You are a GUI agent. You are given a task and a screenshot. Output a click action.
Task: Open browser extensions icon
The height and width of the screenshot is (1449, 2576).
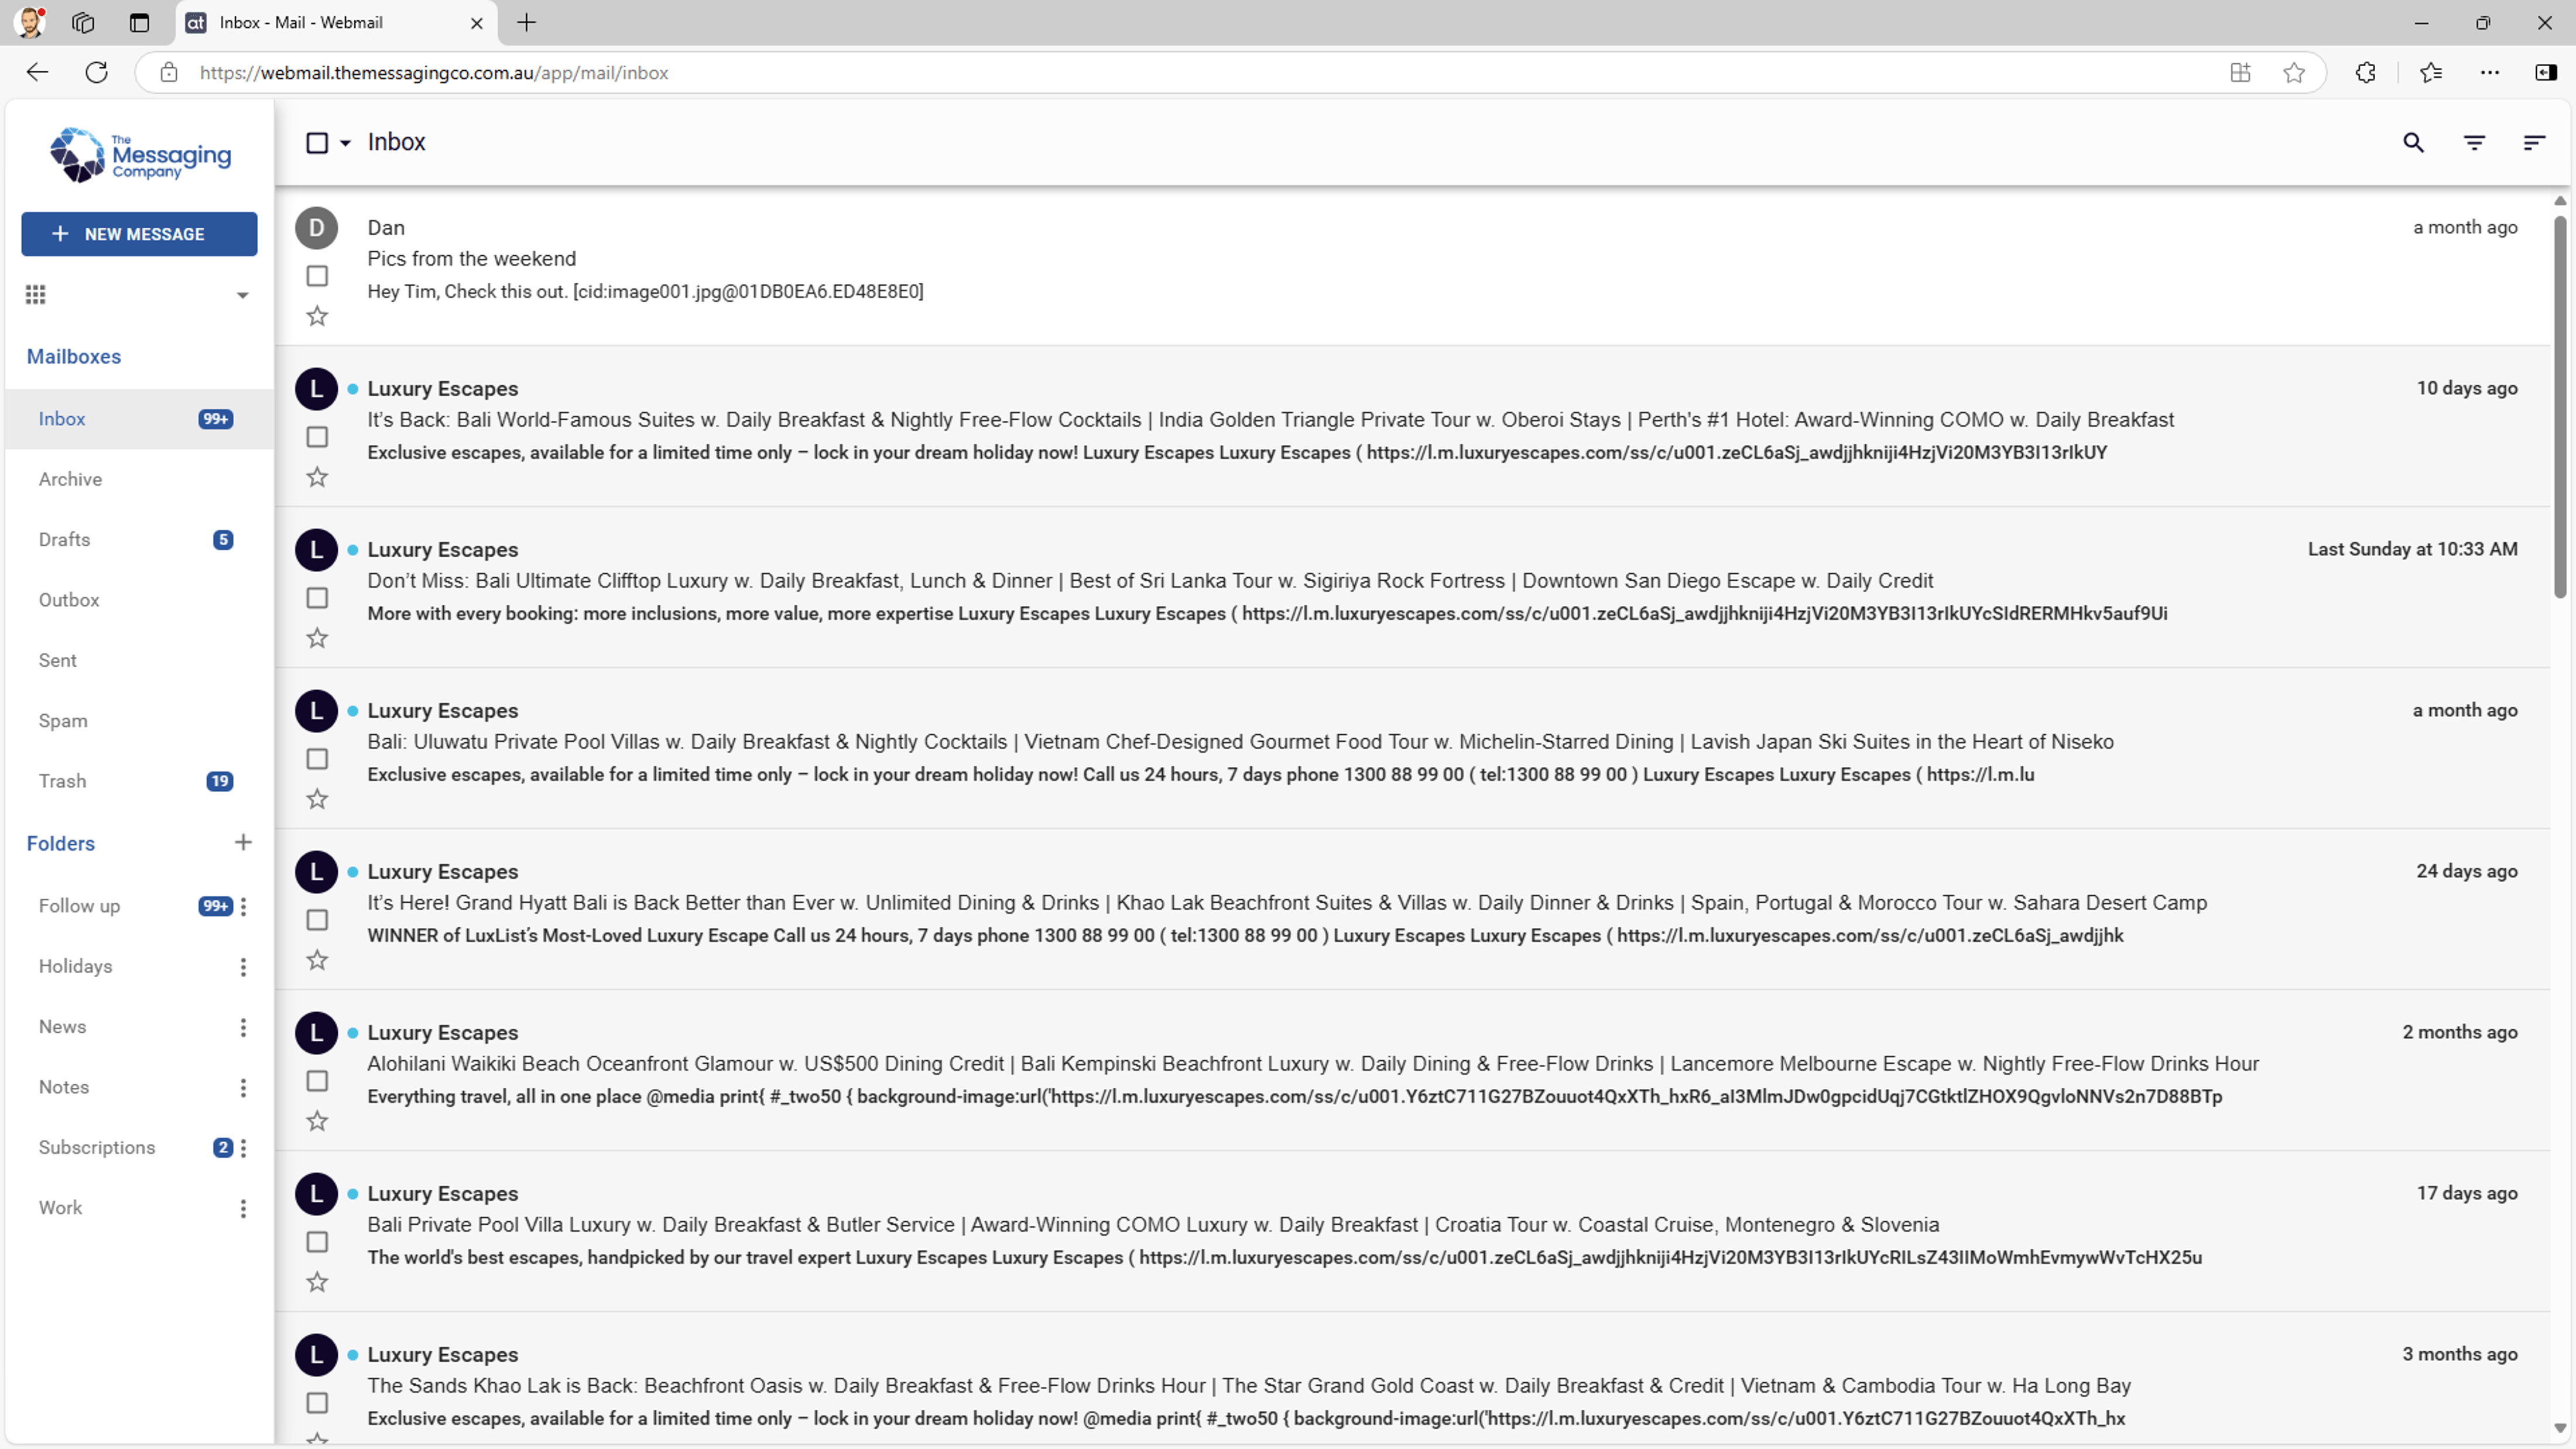pos(2365,72)
